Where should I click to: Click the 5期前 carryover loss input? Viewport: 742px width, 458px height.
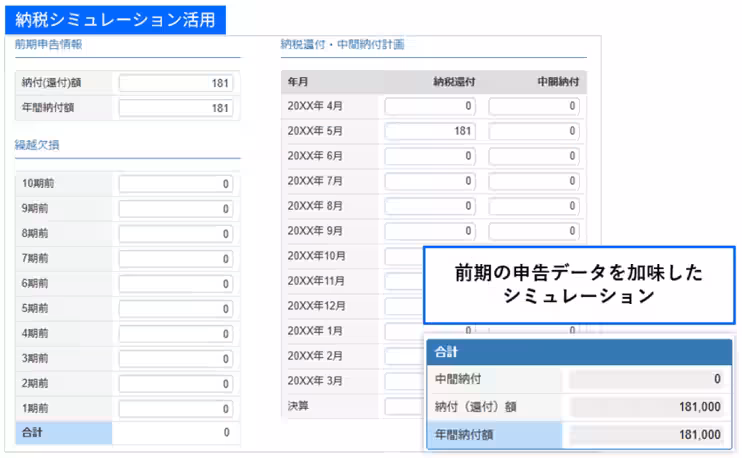tap(176, 309)
